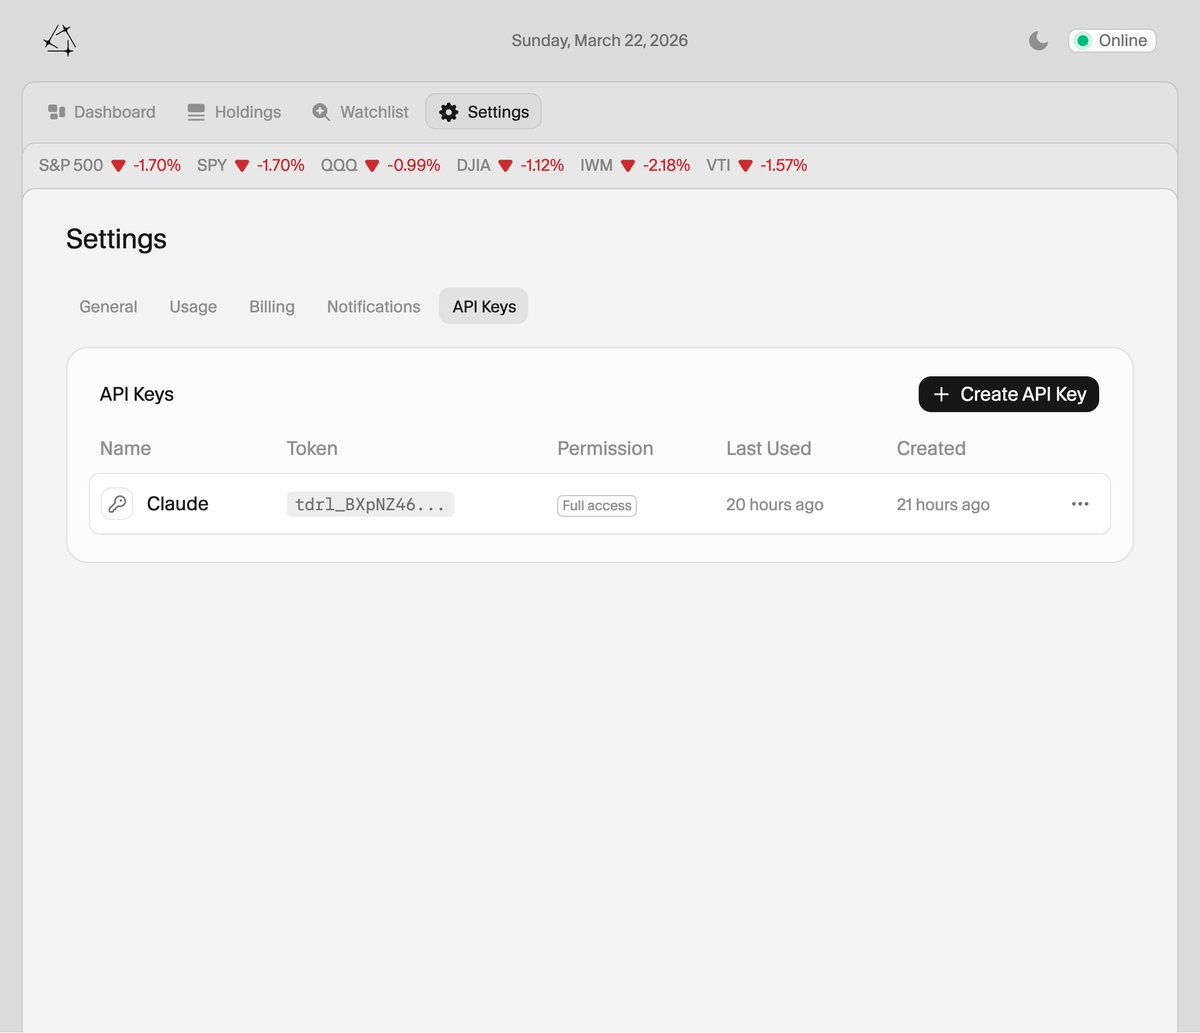Click the Settings page heading
The width and height of the screenshot is (1200, 1033).
(x=116, y=239)
